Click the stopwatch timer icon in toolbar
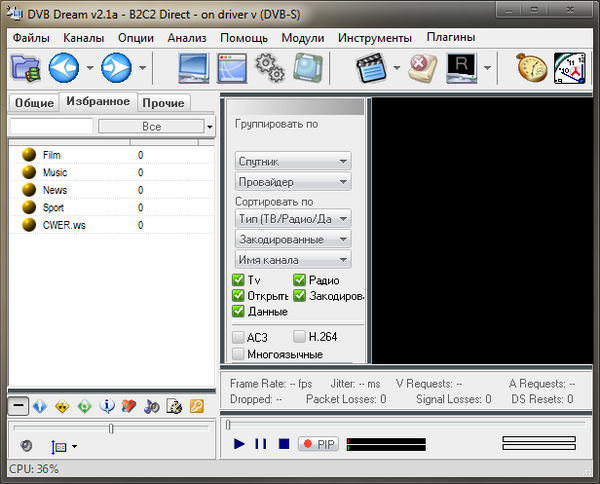The height and width of the screenshot is (484, 600). tap(531, 68)
